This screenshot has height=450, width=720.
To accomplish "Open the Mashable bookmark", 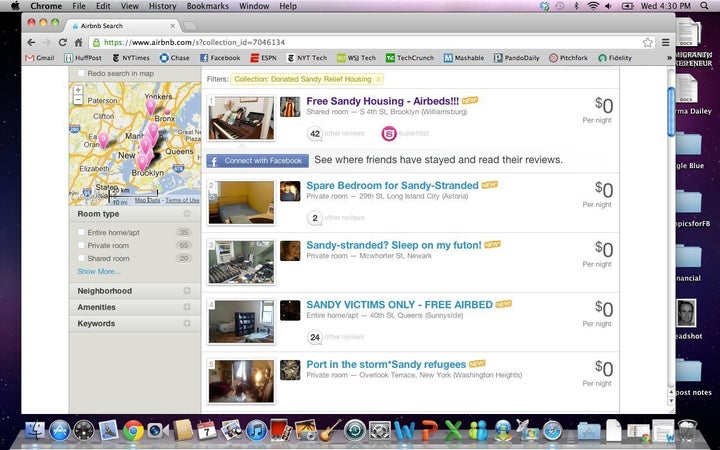I will click(x=464, y=58).
